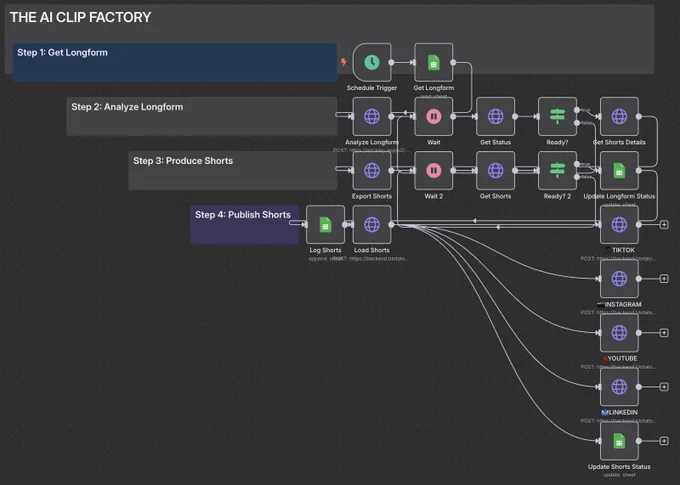Click the Wait 2 node

[434, 170]
